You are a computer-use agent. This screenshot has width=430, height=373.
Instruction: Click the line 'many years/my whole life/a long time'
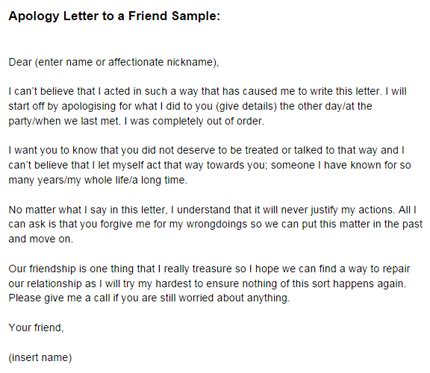98,180
